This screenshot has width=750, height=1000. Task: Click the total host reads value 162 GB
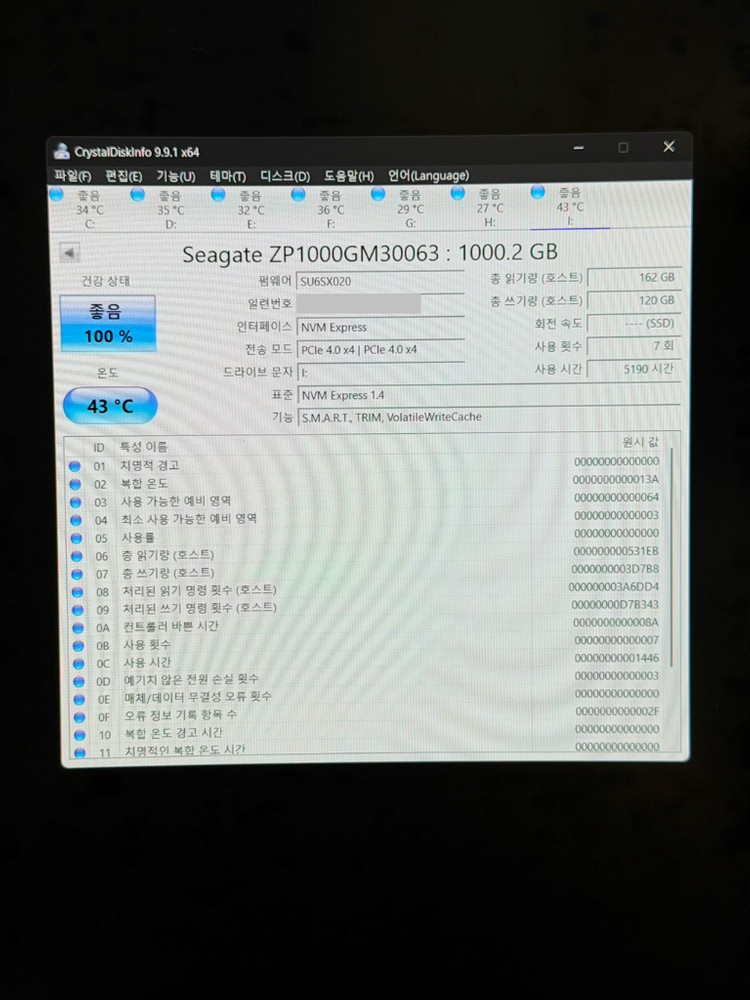634,277
